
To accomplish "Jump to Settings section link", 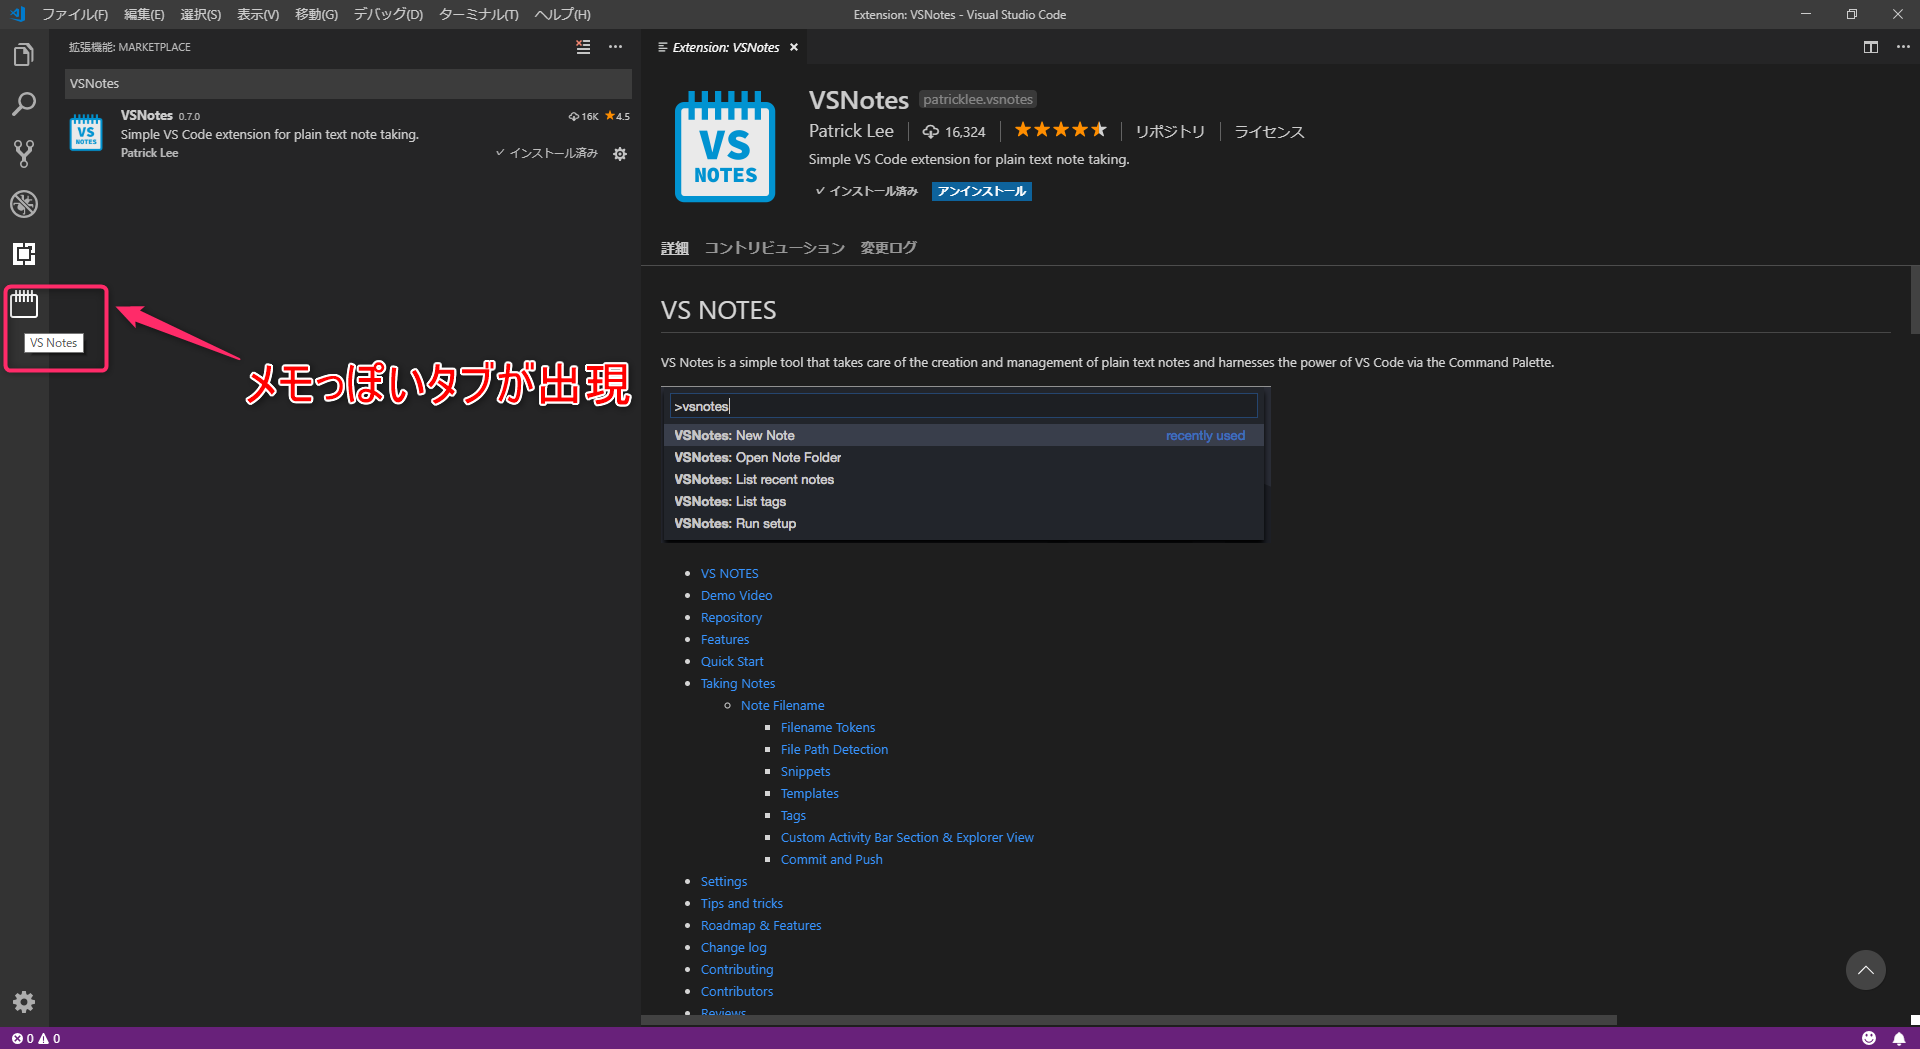I will tap(724, 882).
